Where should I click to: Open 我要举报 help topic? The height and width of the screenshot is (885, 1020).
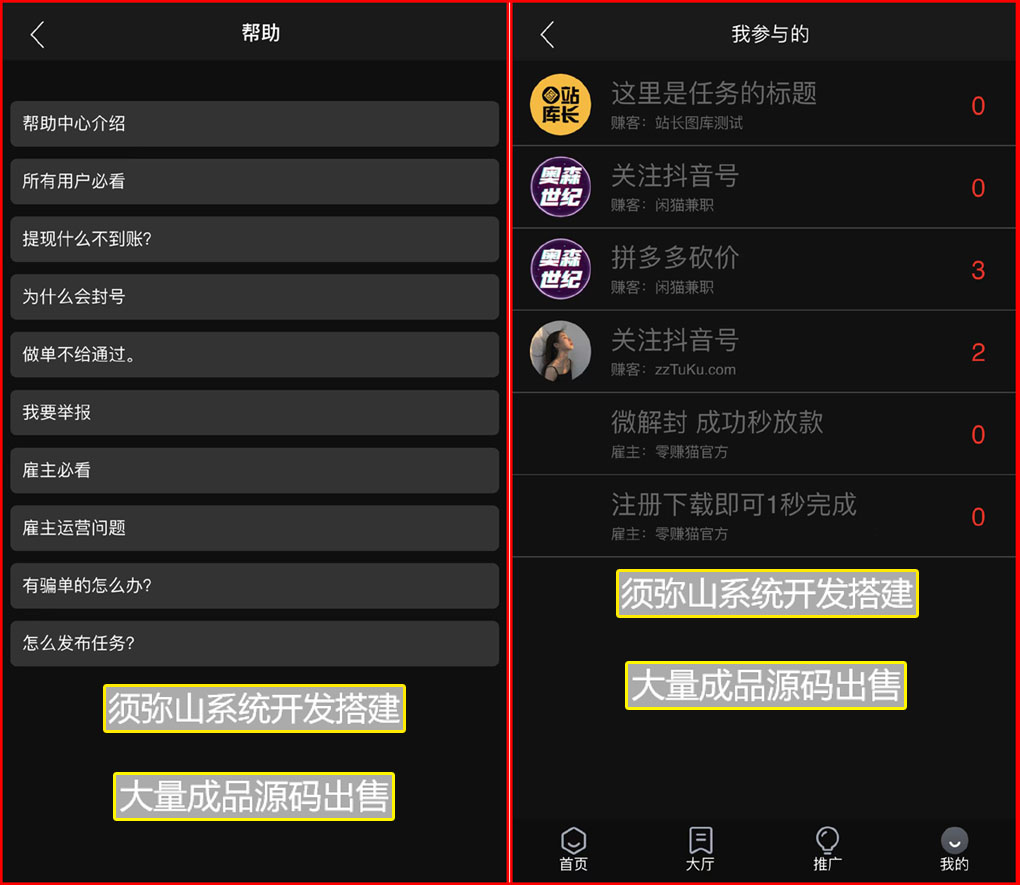tap(254, 413)
